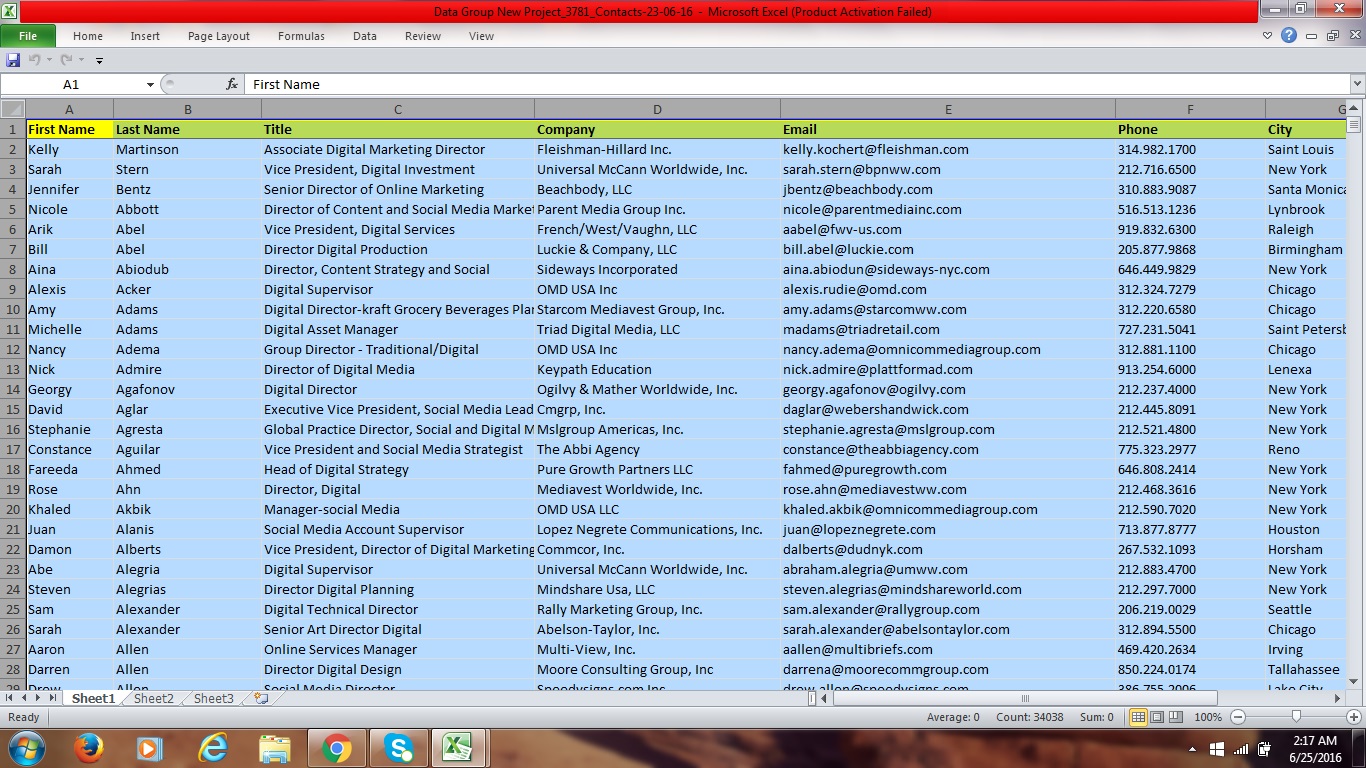Switch to Page Layout view button
This screenshot has height=768, width=1366.
[1157, 717]
